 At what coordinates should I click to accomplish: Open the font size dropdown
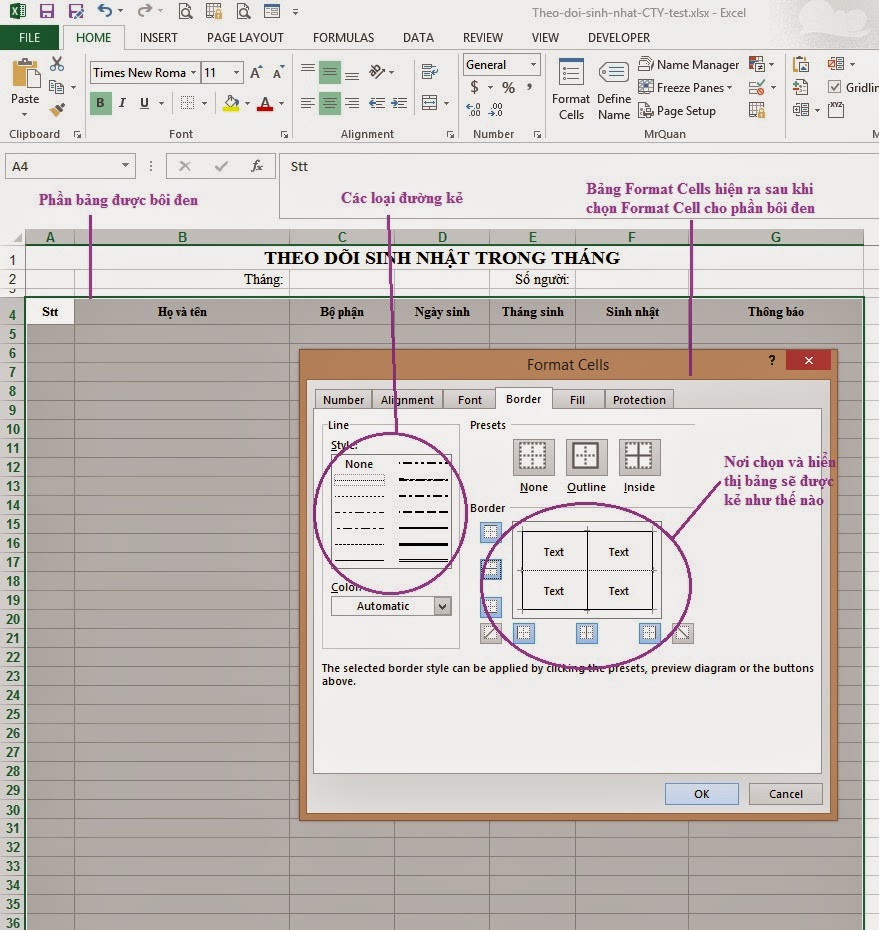click(237, 72)
